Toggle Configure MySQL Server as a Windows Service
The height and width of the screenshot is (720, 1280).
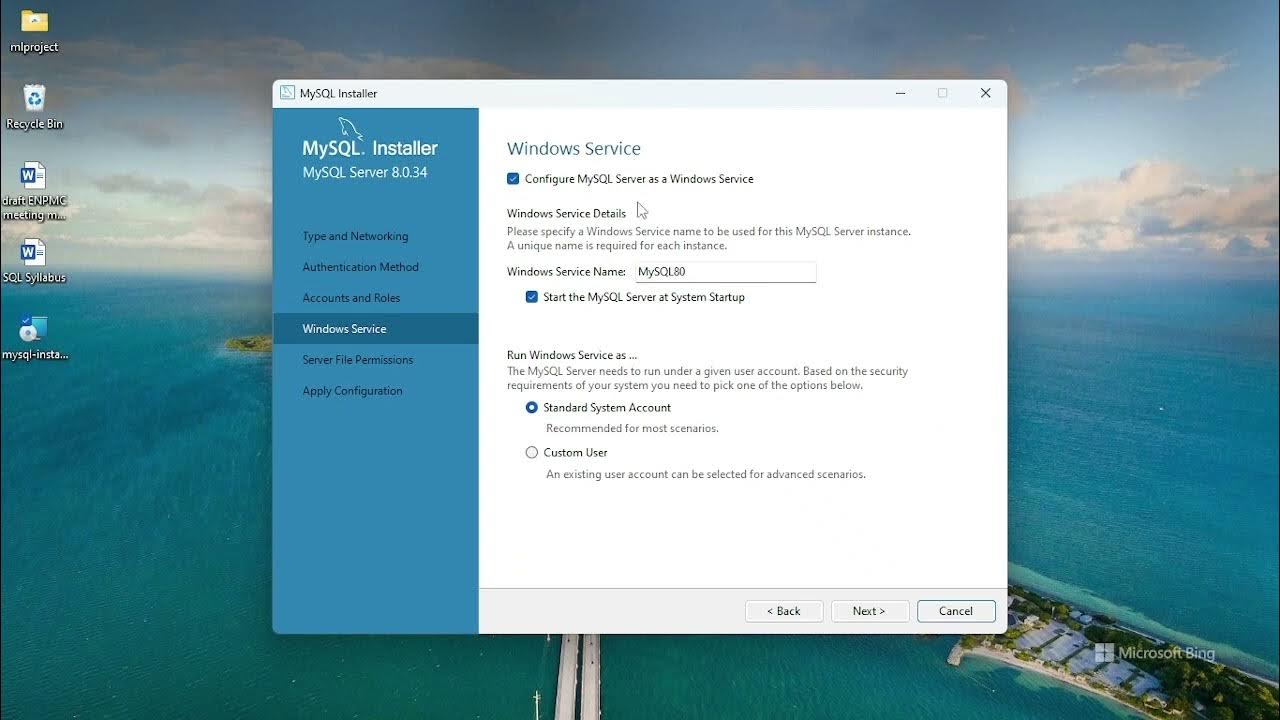click(x=513, y=179)
